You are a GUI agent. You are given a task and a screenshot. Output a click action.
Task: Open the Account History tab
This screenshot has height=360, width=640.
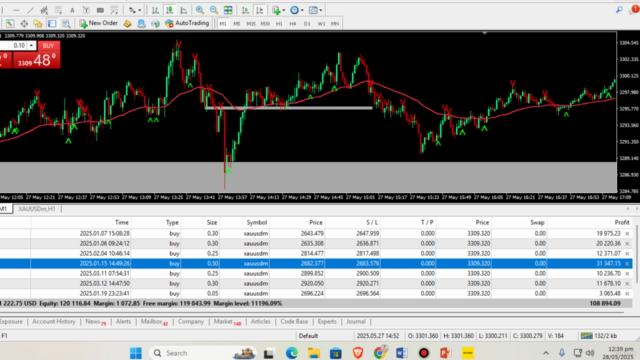click(54, 322)
